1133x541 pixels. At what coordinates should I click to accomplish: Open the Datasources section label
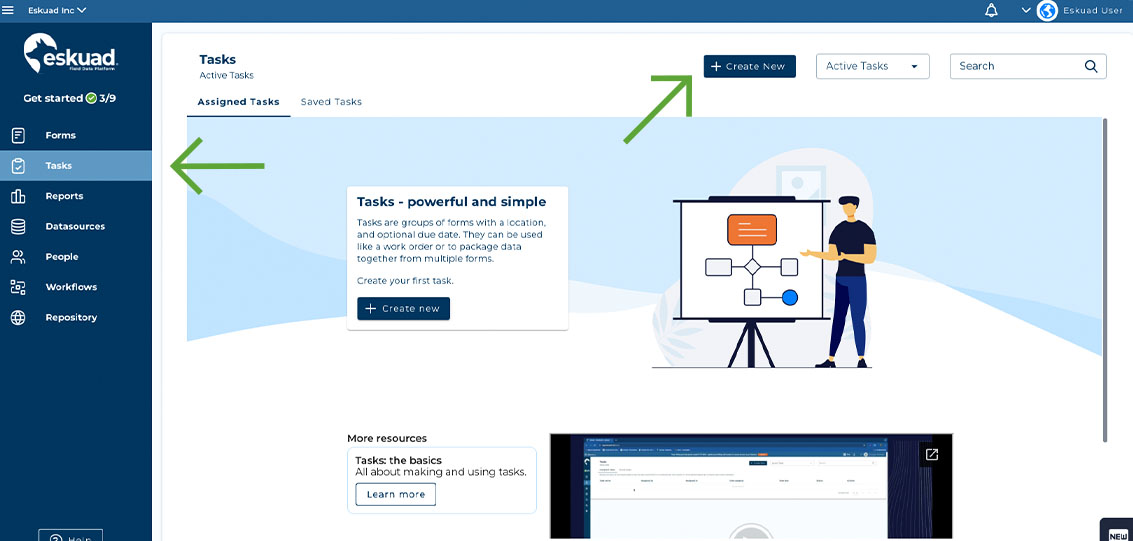coord(75,226)
